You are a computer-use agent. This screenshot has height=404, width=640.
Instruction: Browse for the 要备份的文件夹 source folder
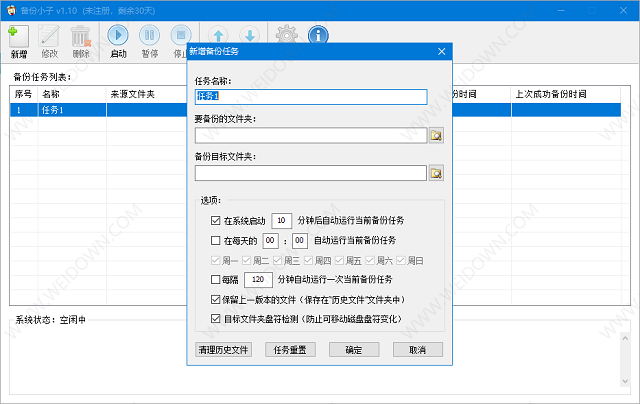point(436,135)
